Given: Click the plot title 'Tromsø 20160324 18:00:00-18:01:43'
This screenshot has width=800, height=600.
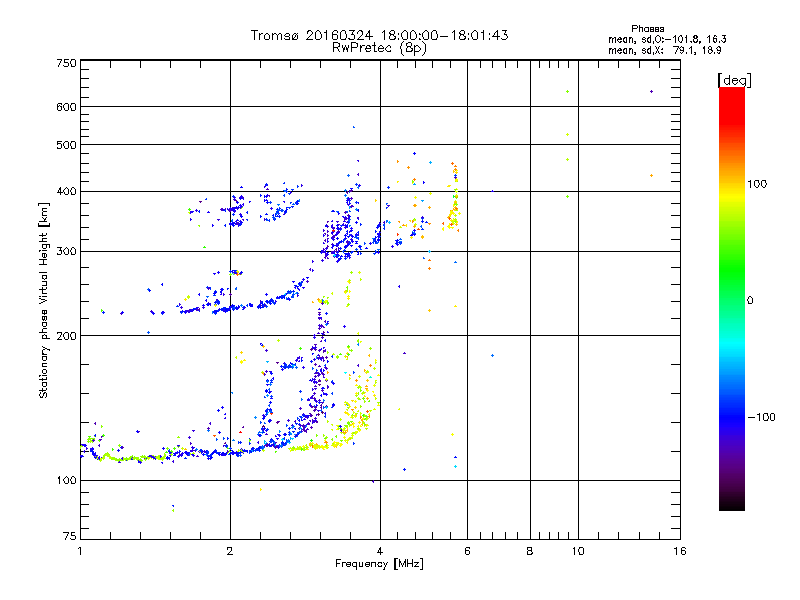Looking at the screenshot, I should coord(379,35).
